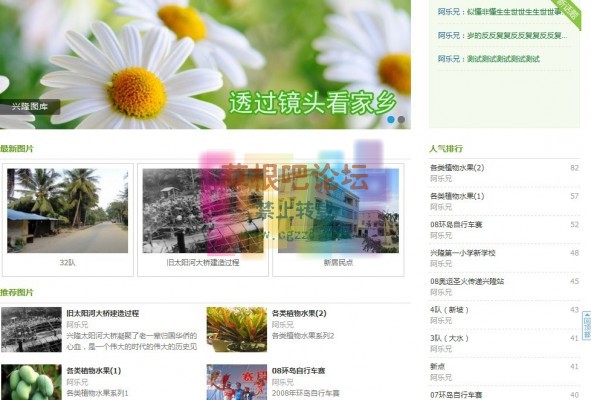591x400 pixels.
Task: Open 08环岛自行车赛 in popularity ranking
Action: pyautogui.click(x=456, y=225)
